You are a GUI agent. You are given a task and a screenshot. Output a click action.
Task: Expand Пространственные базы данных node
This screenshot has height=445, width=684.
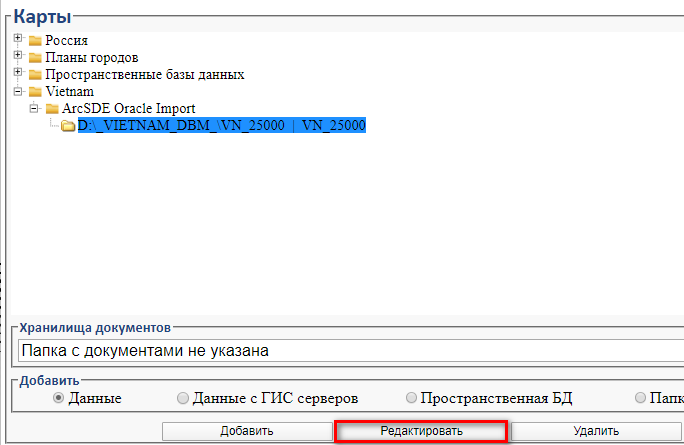click(x=18, y=74)
